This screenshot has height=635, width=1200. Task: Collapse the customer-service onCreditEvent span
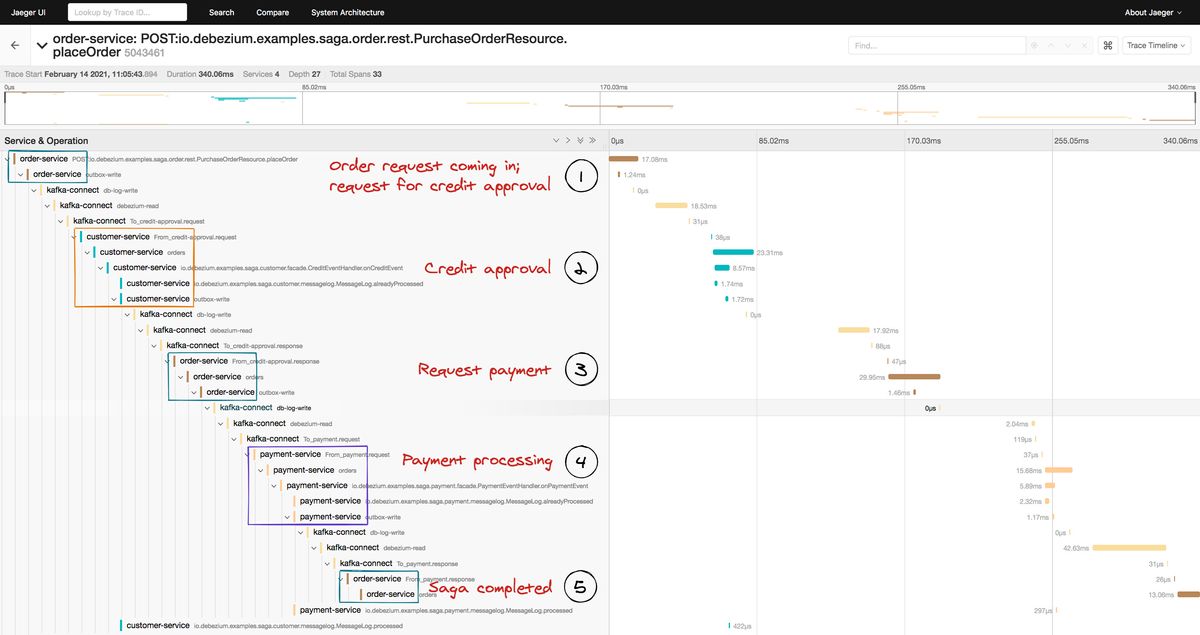[x=101, y=268]
